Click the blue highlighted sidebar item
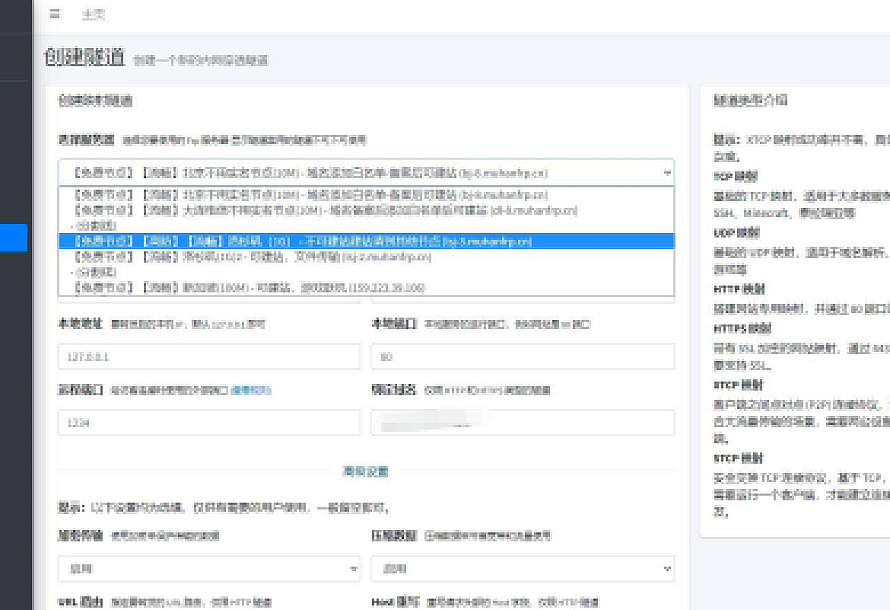This screenshot has width=890, height=610. click(14, 237)
